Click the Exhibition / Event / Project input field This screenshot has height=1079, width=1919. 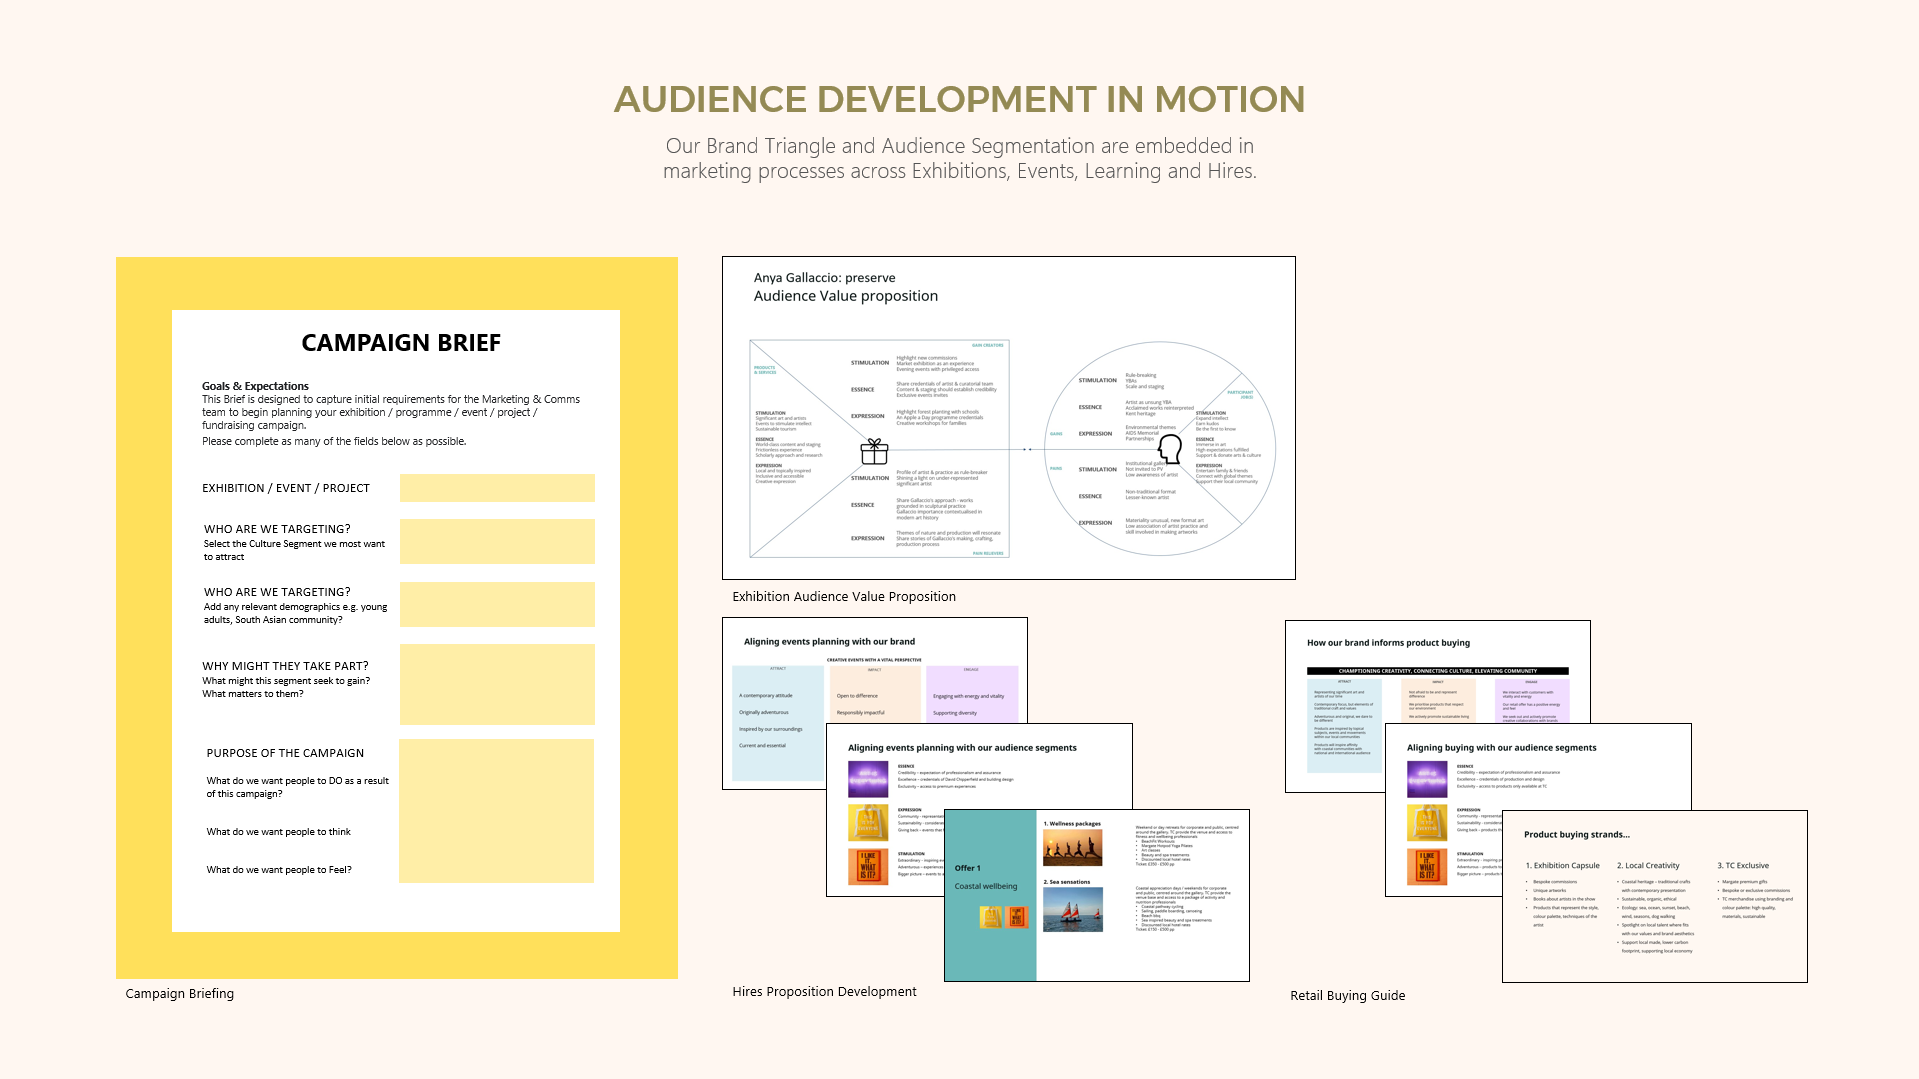(497, 488)
